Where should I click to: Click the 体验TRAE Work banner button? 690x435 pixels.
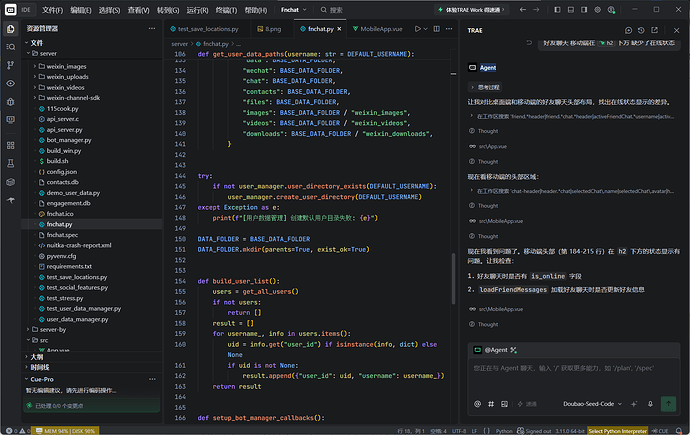click(x=471, y=10)
